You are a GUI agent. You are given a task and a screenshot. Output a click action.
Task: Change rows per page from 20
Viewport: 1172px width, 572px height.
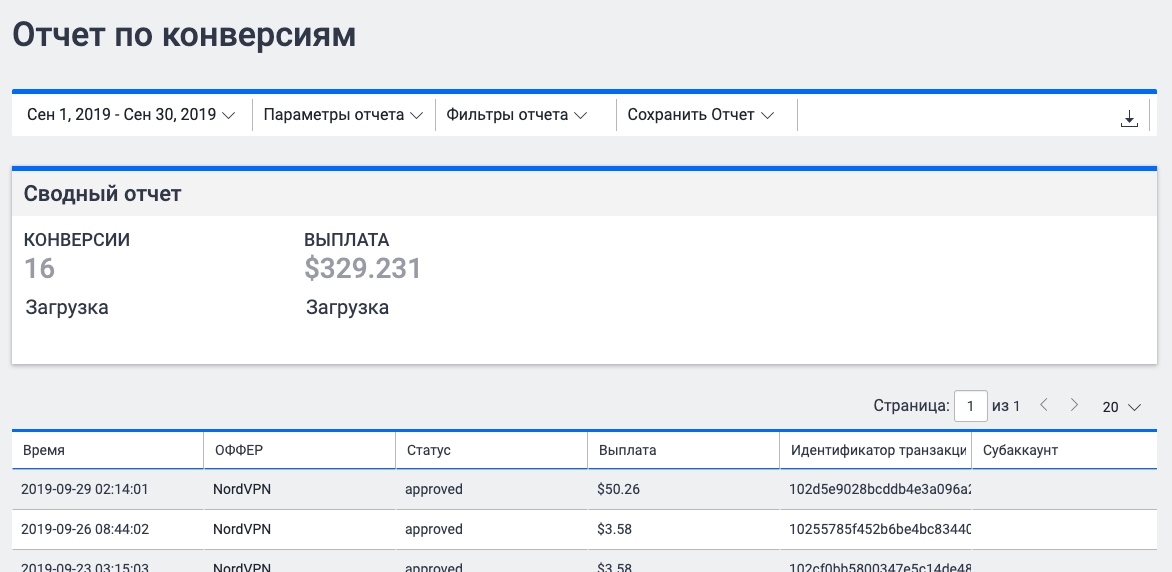coord(1121,407)
